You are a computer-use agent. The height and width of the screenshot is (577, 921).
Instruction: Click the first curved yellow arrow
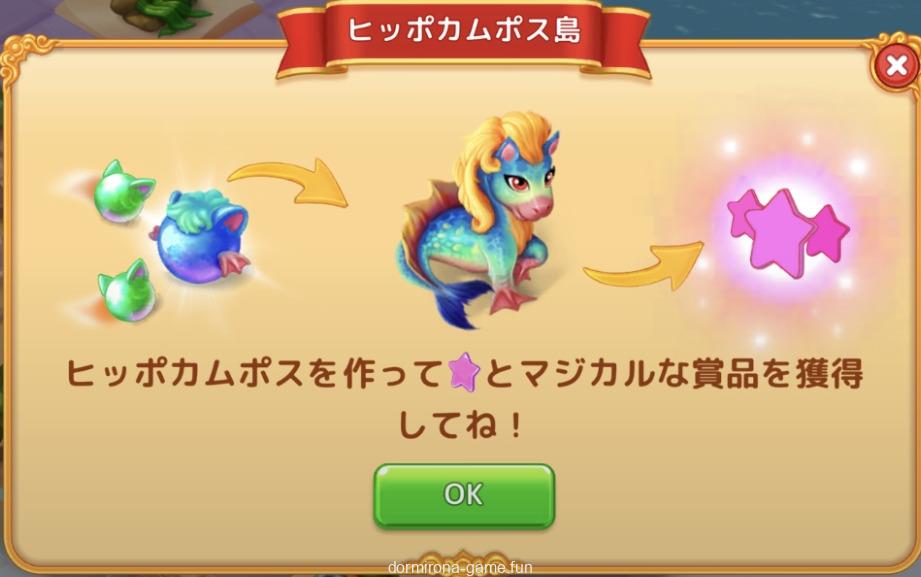pos(289,182)
